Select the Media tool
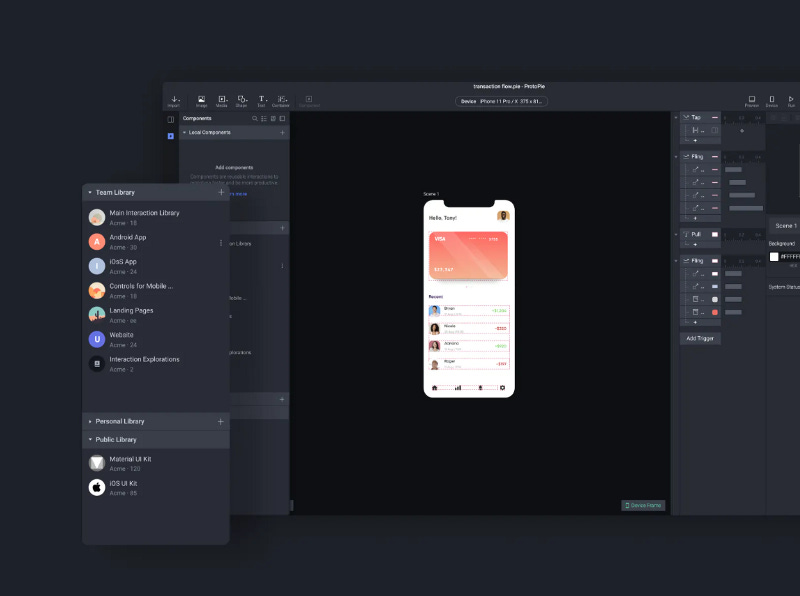 coord(221,101)
